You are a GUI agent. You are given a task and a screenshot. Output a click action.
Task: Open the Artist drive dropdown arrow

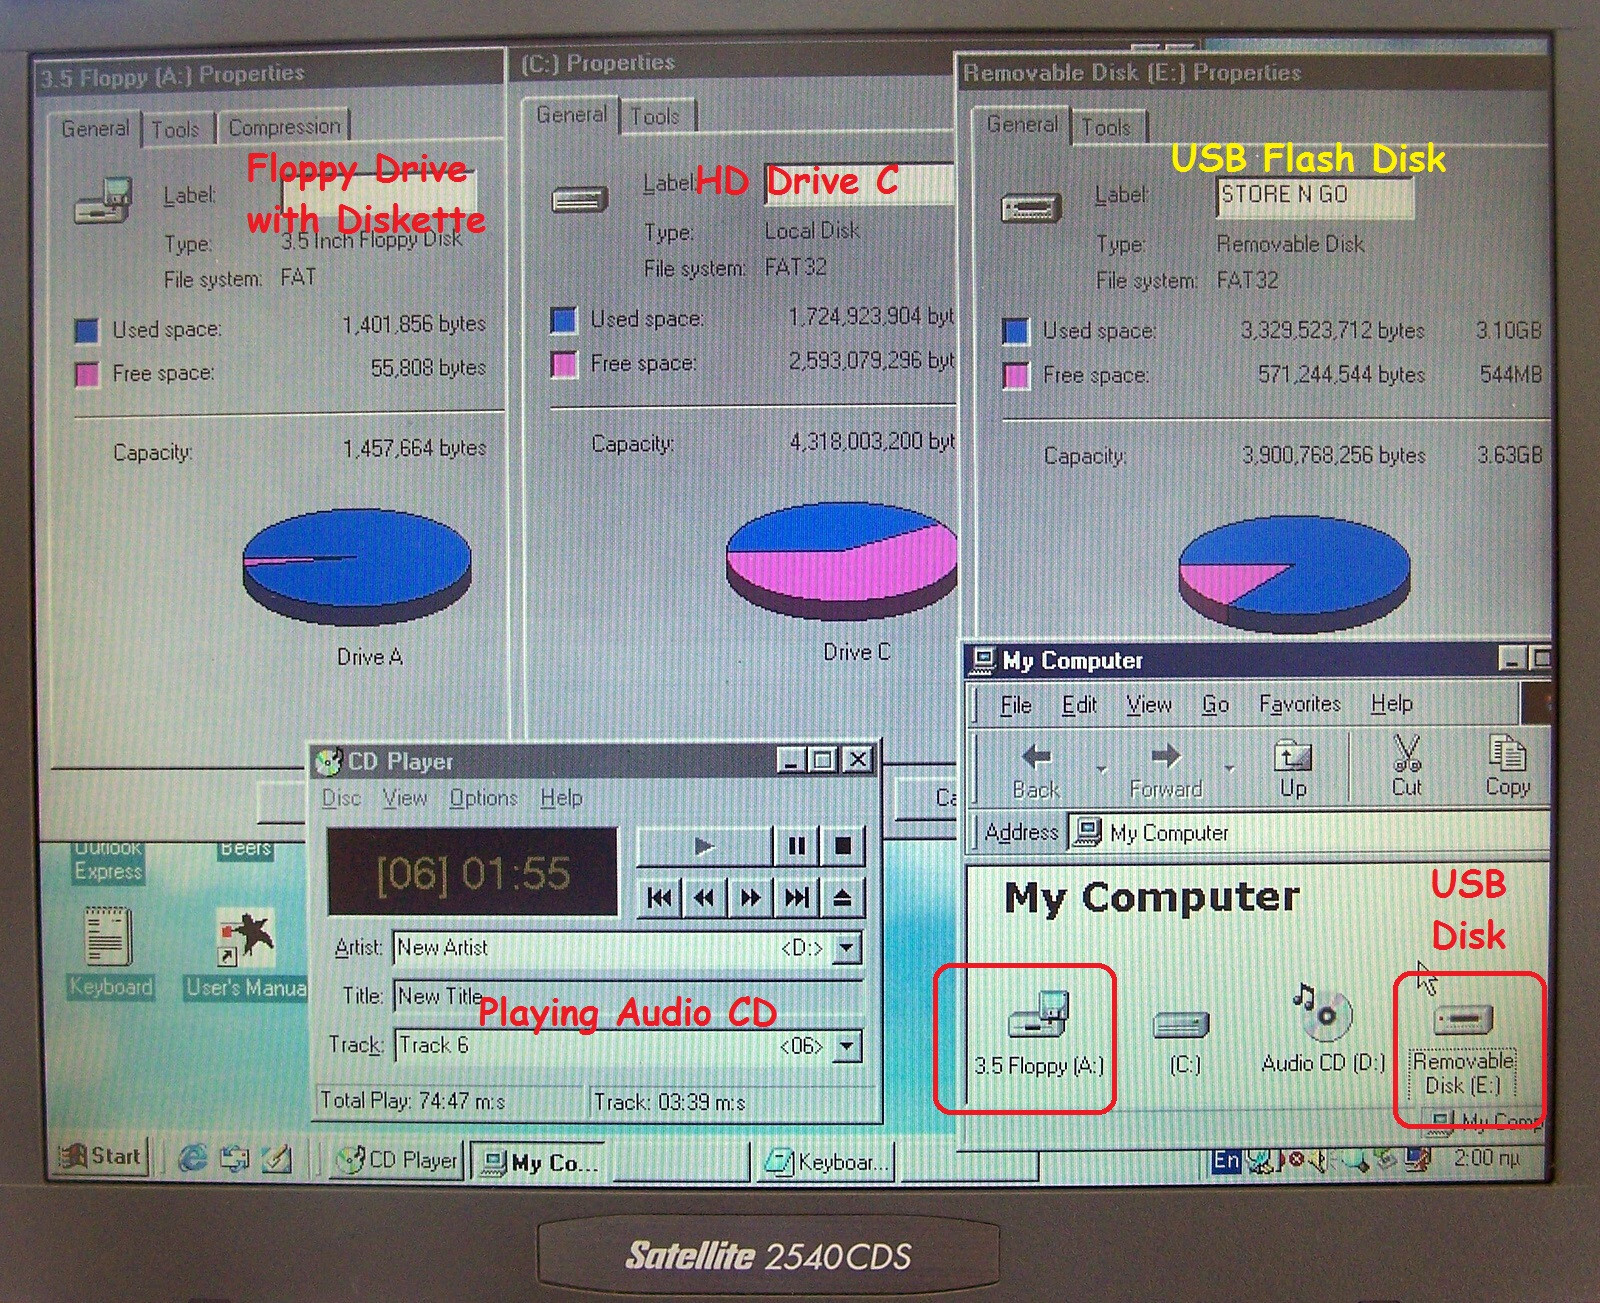(x=847, y=947)
